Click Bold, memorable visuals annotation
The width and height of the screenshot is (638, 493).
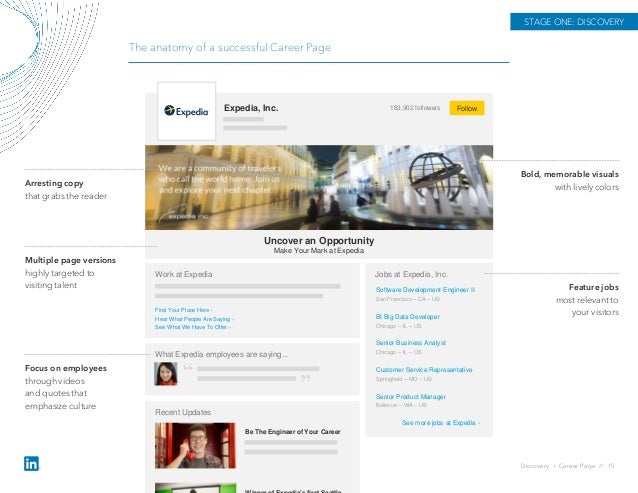coord(570,180)
